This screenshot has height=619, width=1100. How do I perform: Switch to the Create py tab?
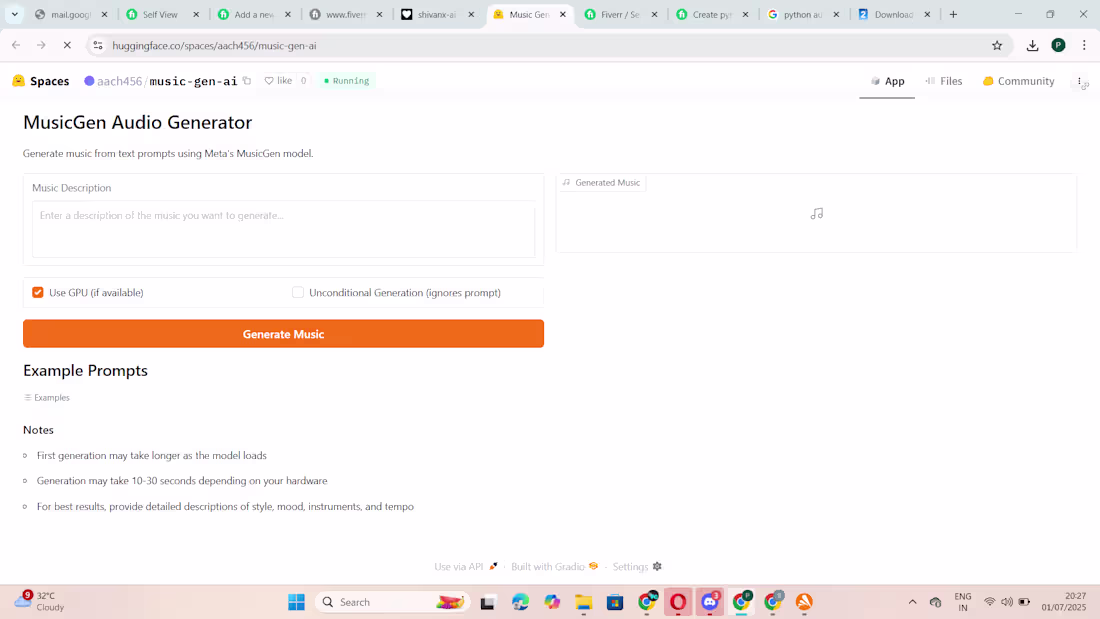pyautogui.click(x=711, y=14)
